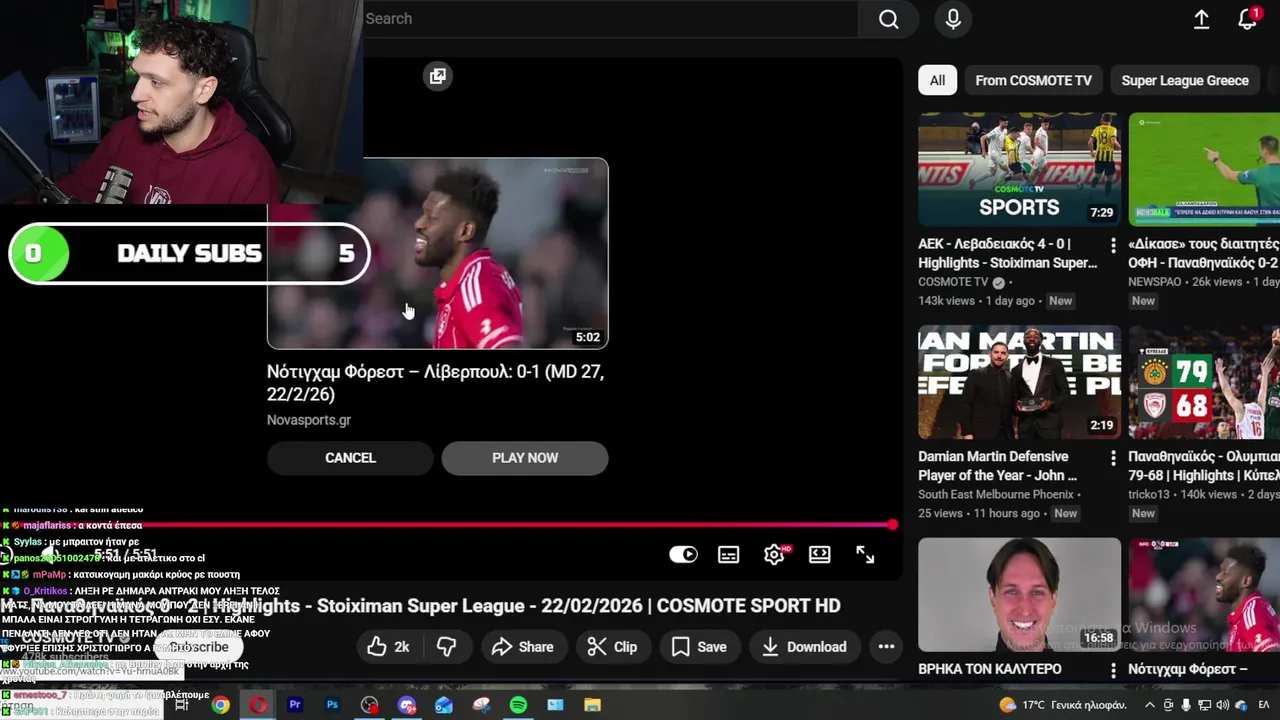Select From COSMOTE TV chip
The width and height of the screenshot is (1280, 720).
(1033, 80)
